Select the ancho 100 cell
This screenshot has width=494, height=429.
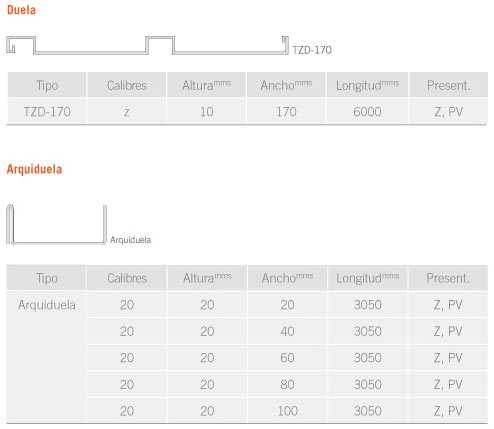[287, 411]
